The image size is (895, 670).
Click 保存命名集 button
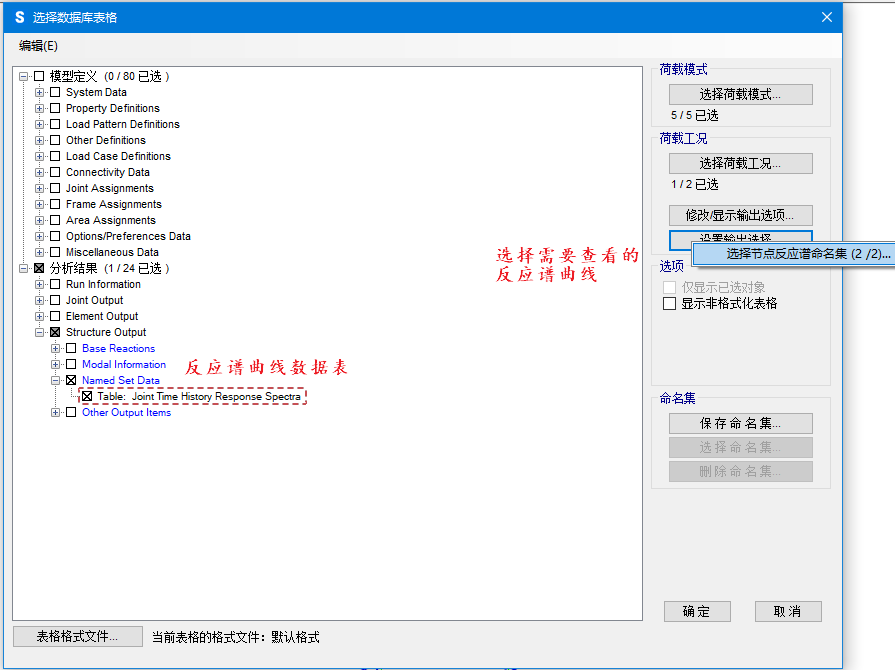[740, 424]
